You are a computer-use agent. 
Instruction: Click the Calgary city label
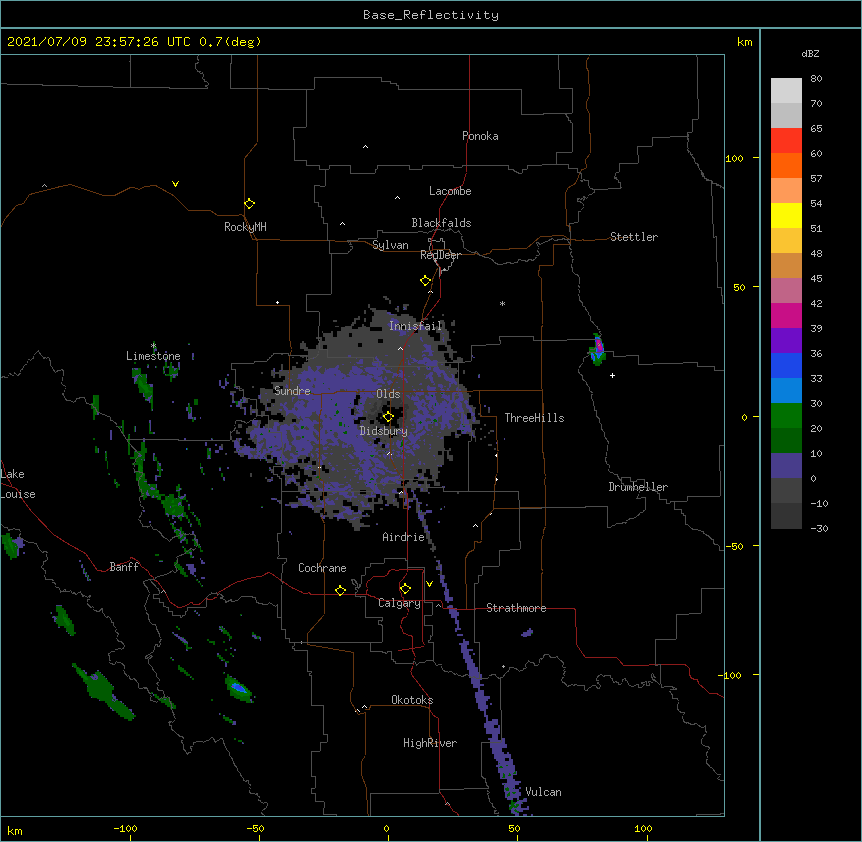click(400, 603)
